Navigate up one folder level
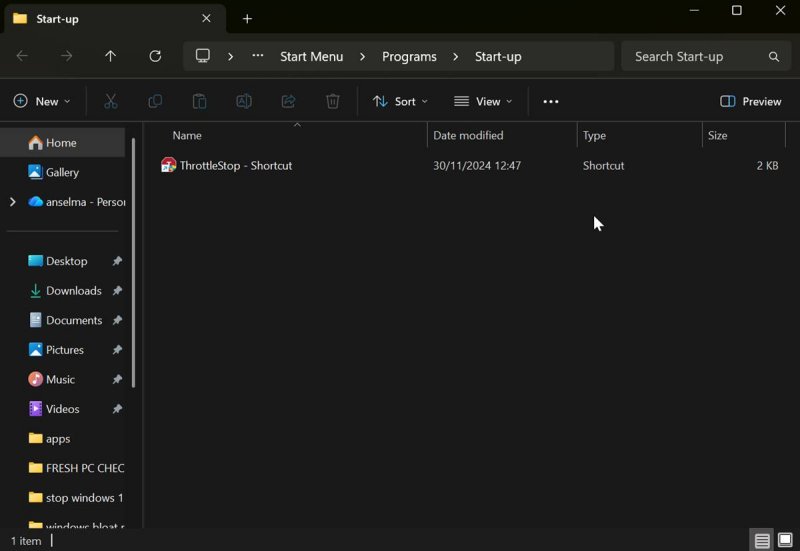Image resolution: width=800 pixels, height=551 pixels. click(x=111, y=56)
